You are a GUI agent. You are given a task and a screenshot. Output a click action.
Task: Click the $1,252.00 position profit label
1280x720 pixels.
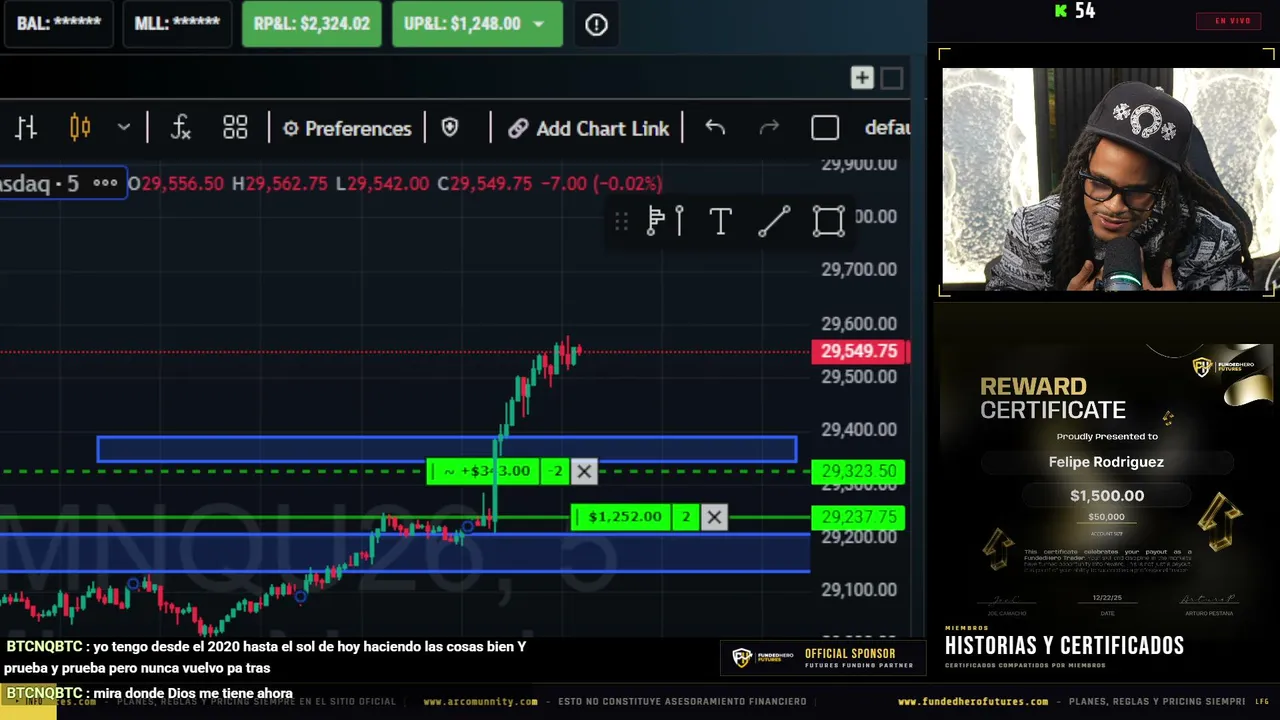pyautogui.click(x=624, y=517)
